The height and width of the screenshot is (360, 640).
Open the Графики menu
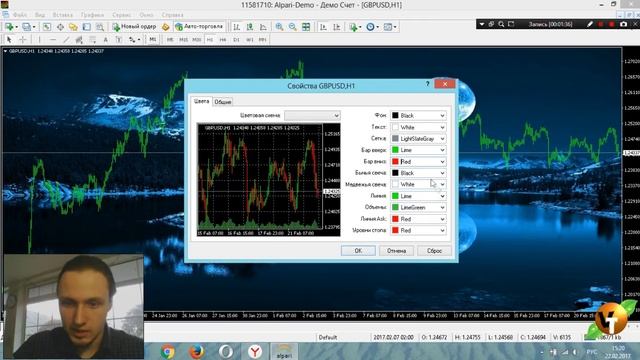coord(92,15)
